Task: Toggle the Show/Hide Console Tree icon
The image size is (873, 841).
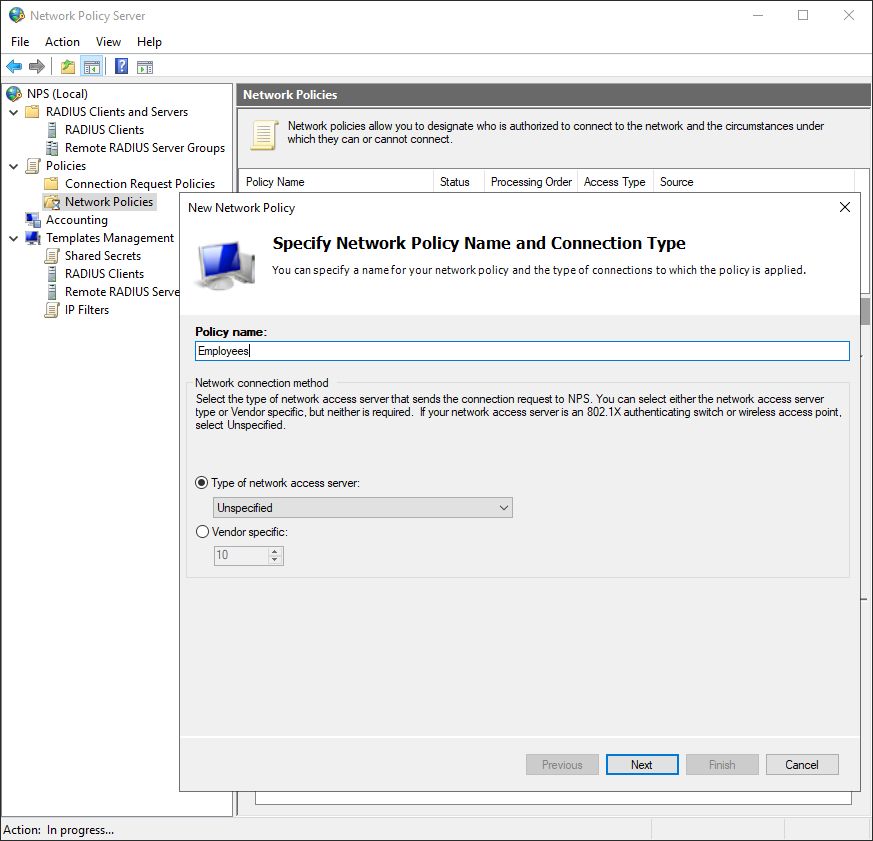Action: [x=92, y=67]
